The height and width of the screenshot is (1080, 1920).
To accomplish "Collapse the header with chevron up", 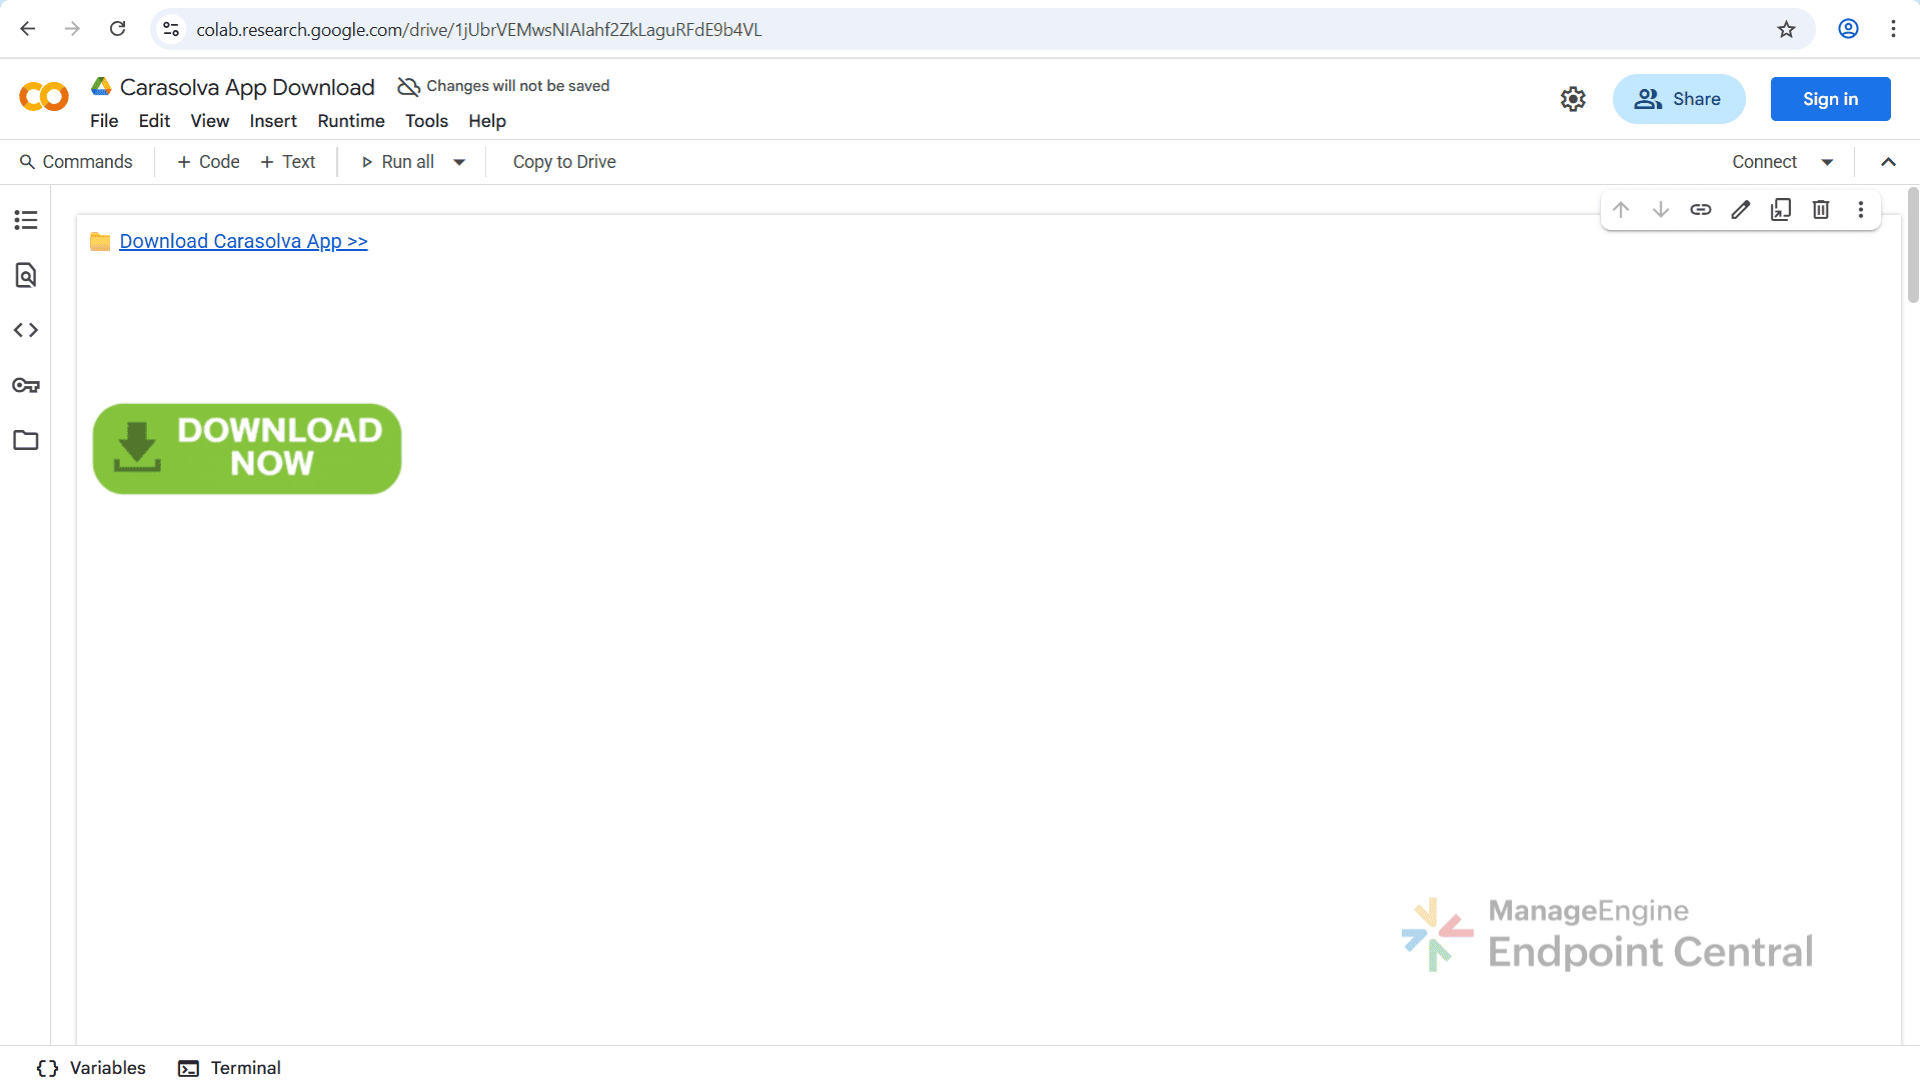I will [1888, 162].
